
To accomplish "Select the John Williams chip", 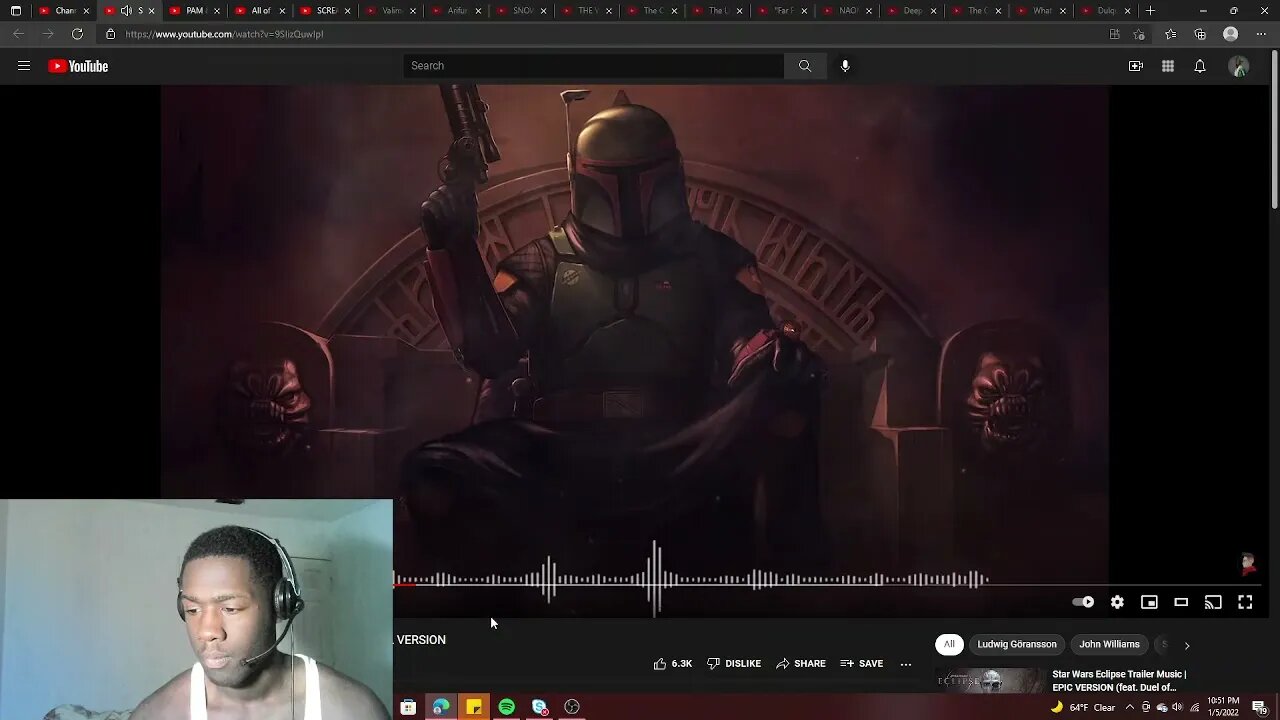I will [1109, 645].
